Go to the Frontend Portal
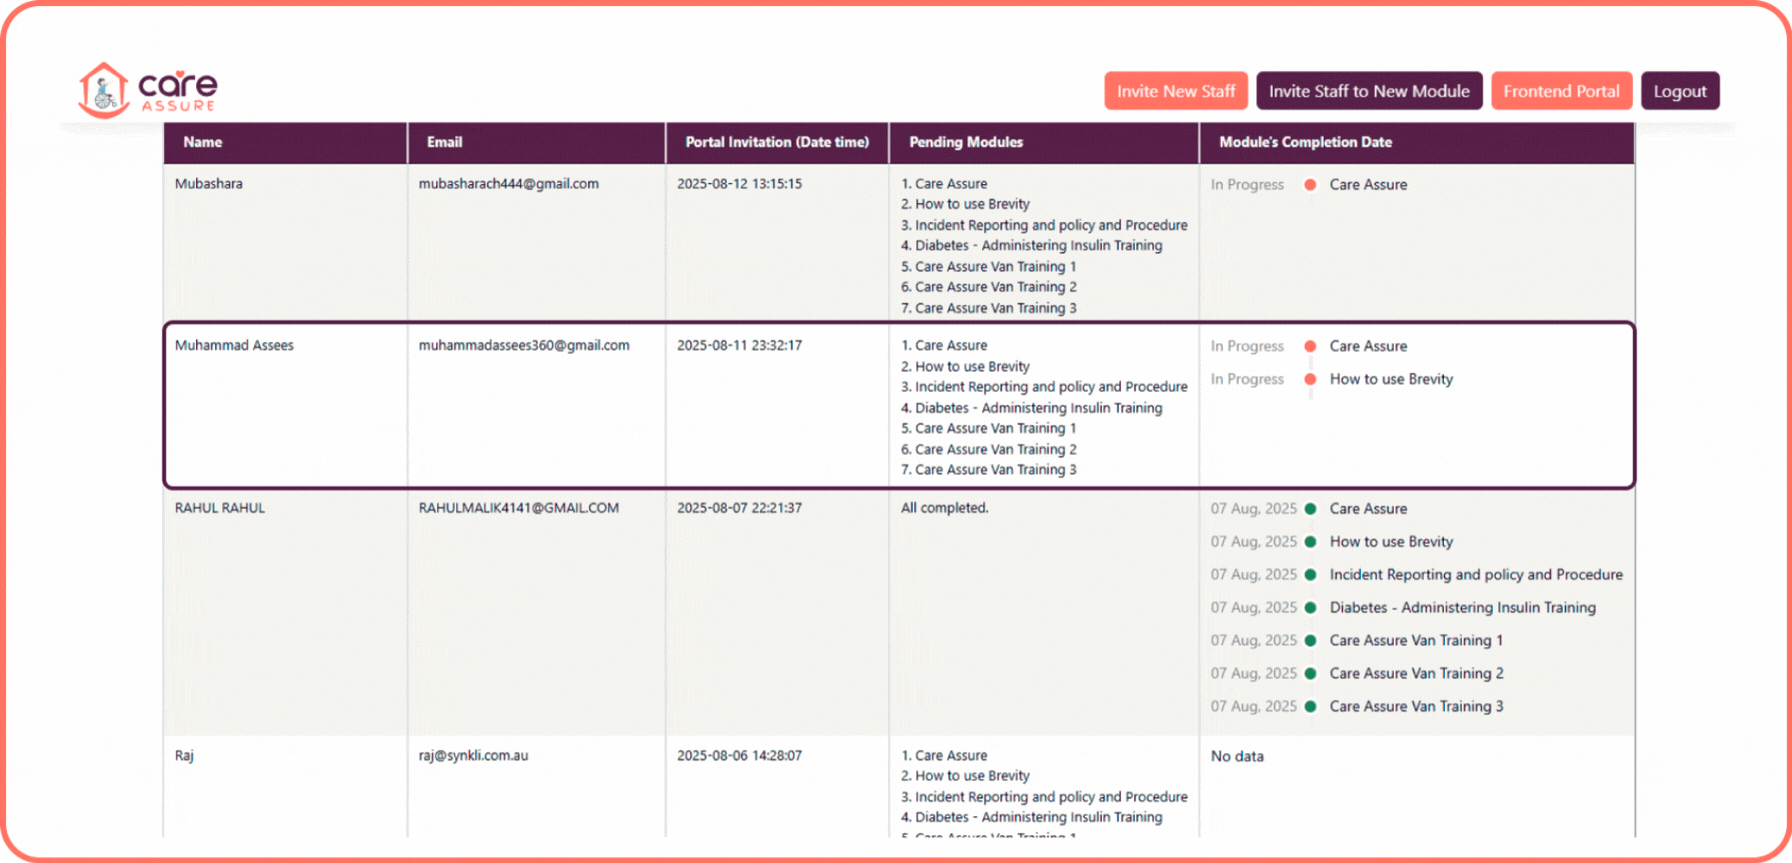 point(1561,91)
